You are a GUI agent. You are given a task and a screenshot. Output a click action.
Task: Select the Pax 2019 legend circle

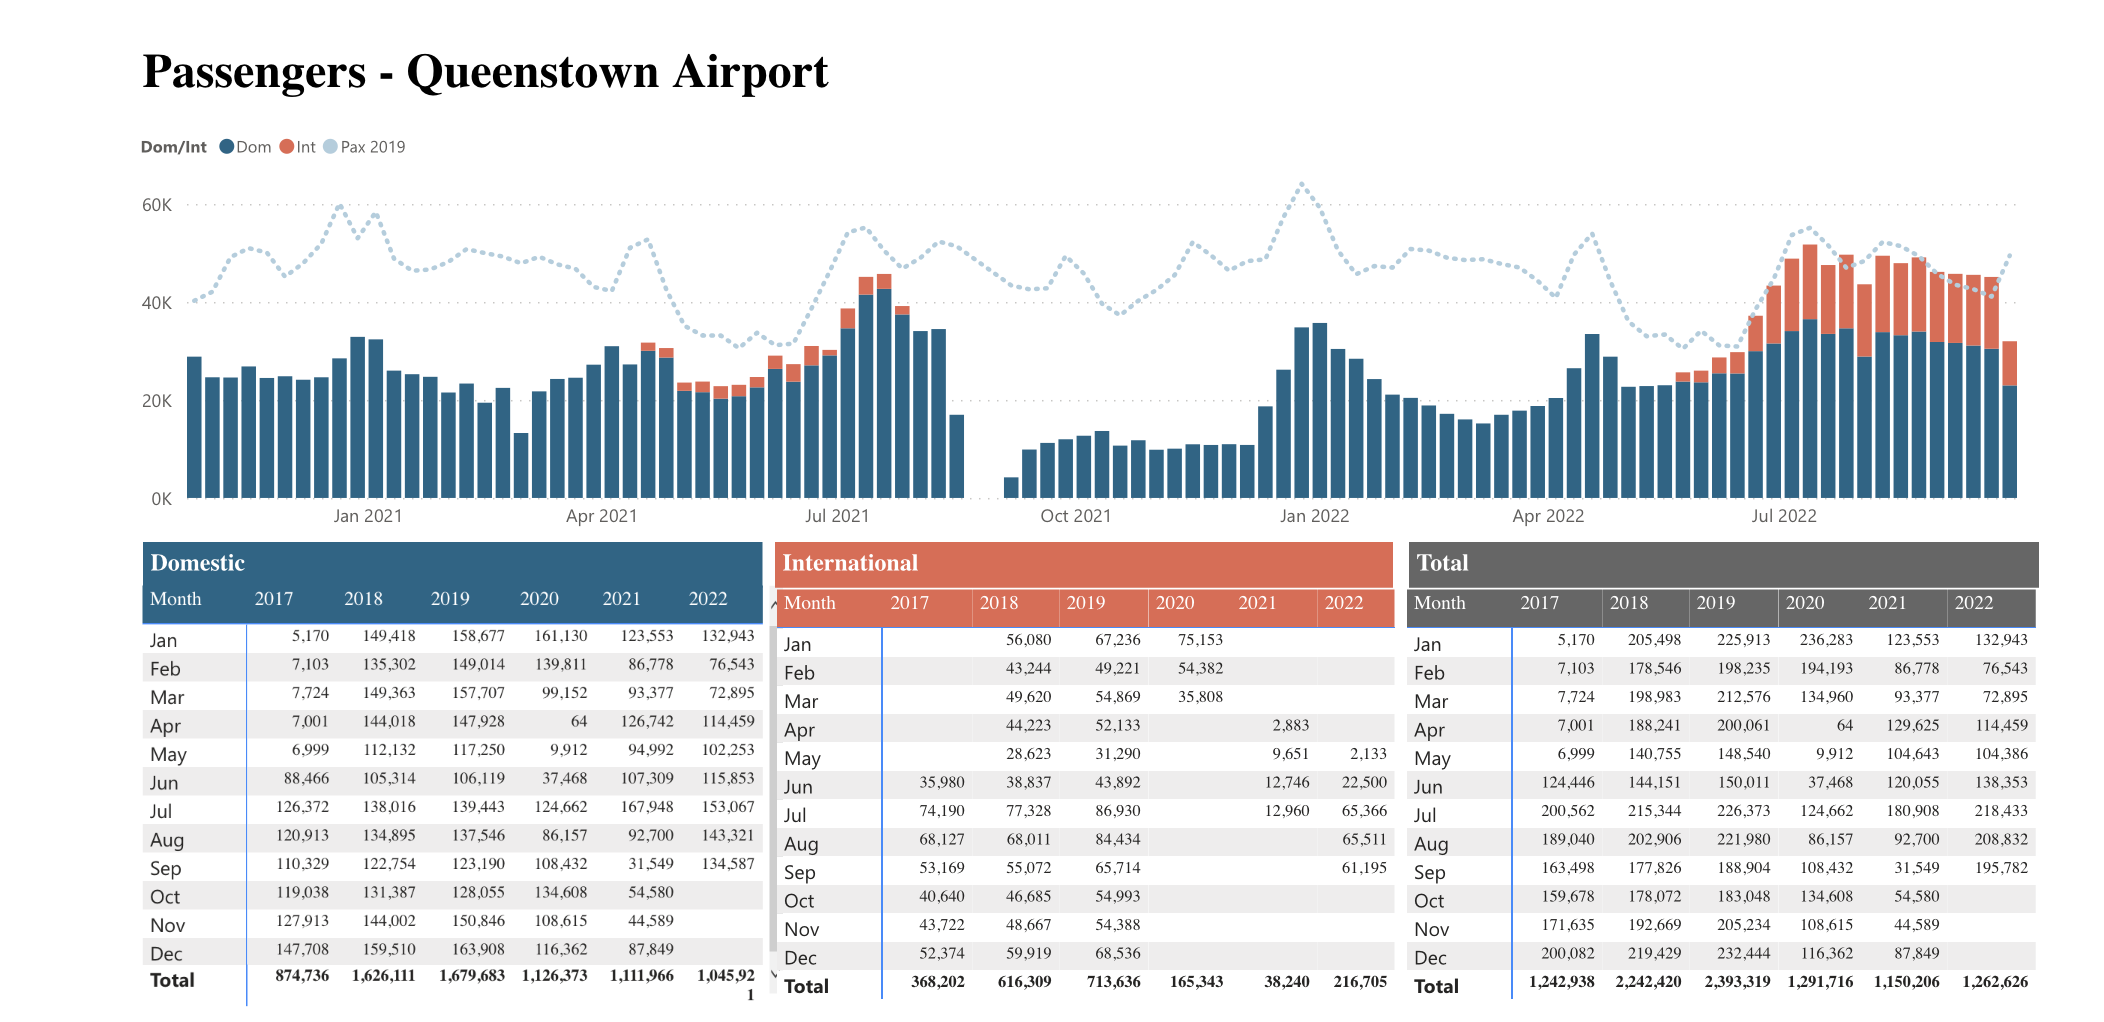[x=331, y=147]
